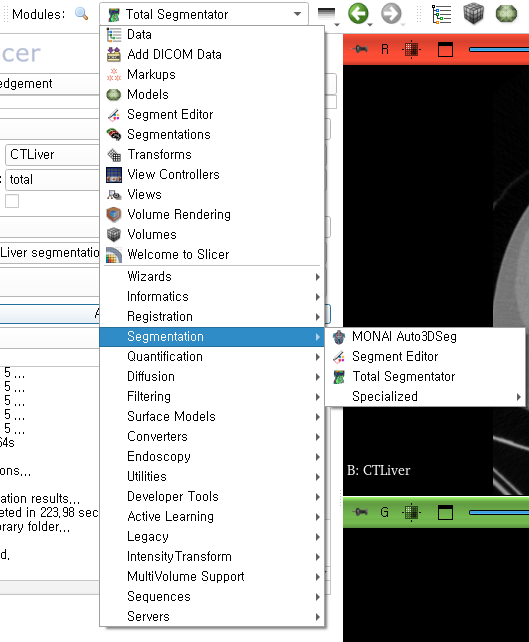Expand the IntensityTransform submenu

click(212, 557)
